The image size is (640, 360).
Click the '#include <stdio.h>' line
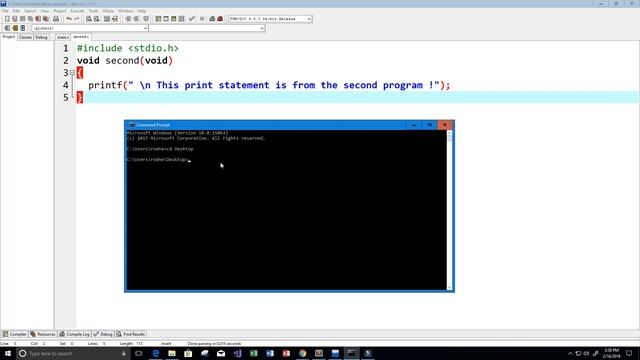128,48
